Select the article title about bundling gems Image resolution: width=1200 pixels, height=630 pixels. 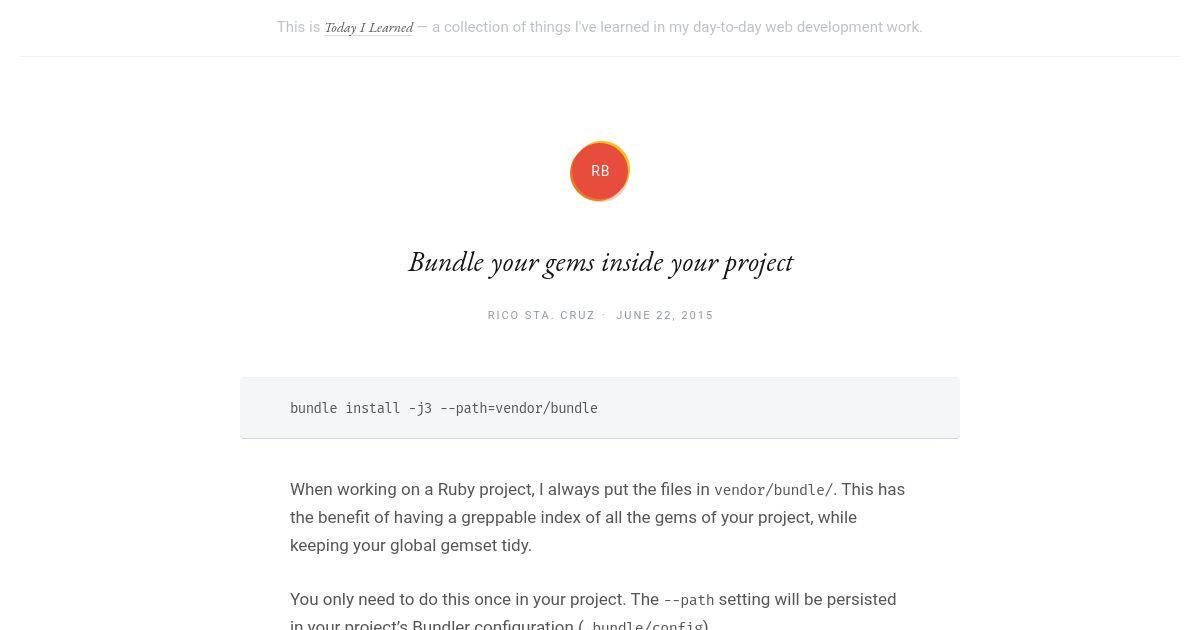pos(600,262)
